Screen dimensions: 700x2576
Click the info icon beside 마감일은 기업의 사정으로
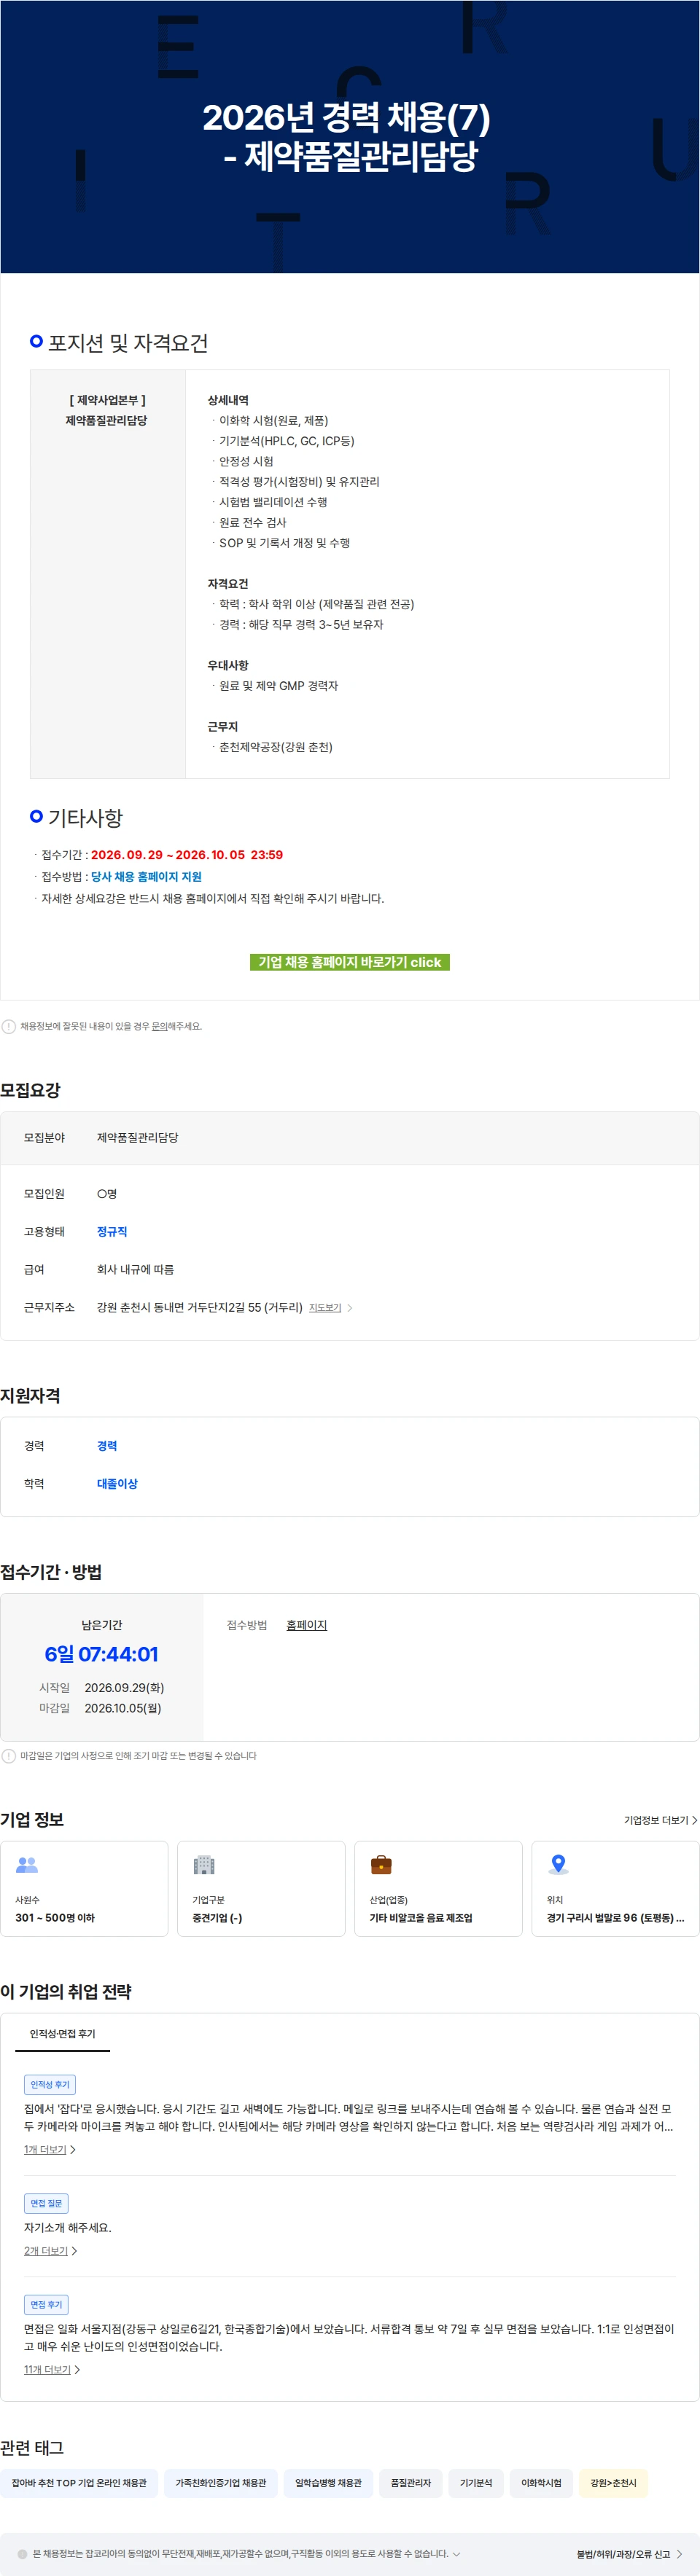(x=9, y=1755)
